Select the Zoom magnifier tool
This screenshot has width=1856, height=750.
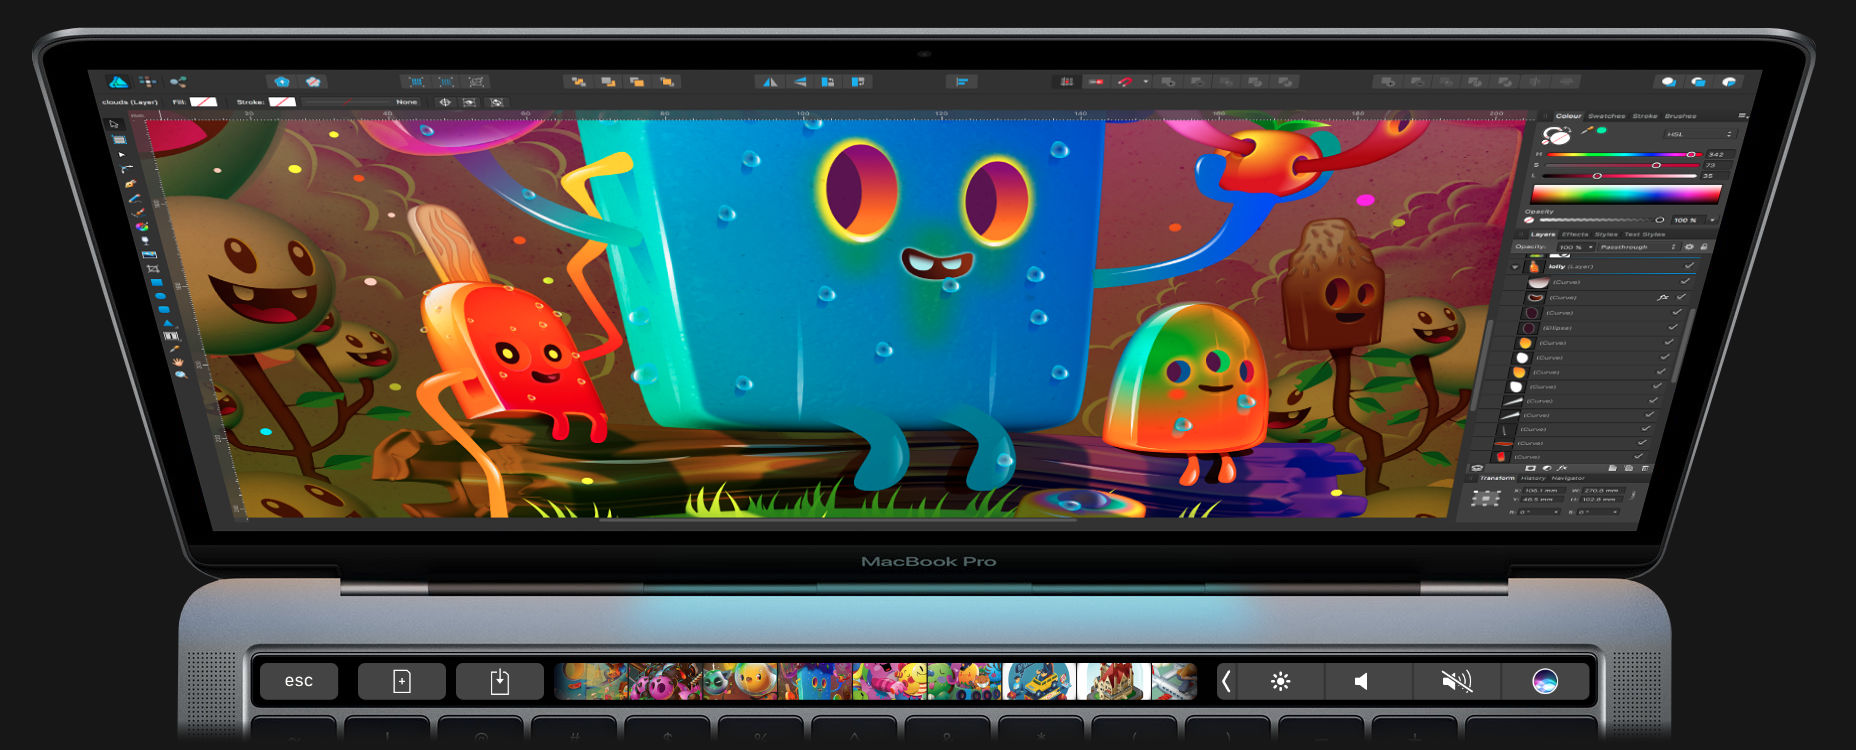pyautogui.click(x=181, y=375)
